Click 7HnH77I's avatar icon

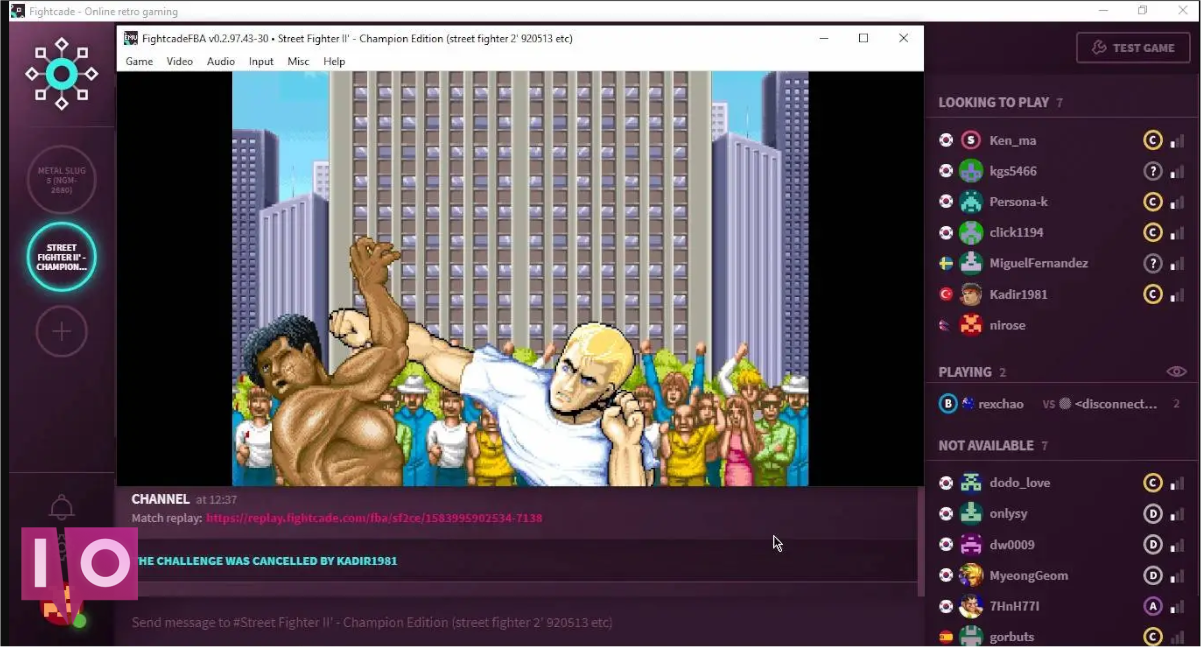point(971,606)
